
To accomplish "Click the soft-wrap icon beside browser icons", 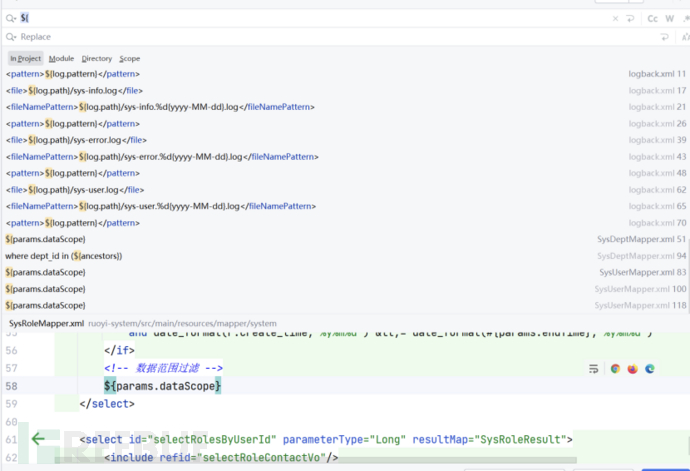I will click(x=593, y=369).
